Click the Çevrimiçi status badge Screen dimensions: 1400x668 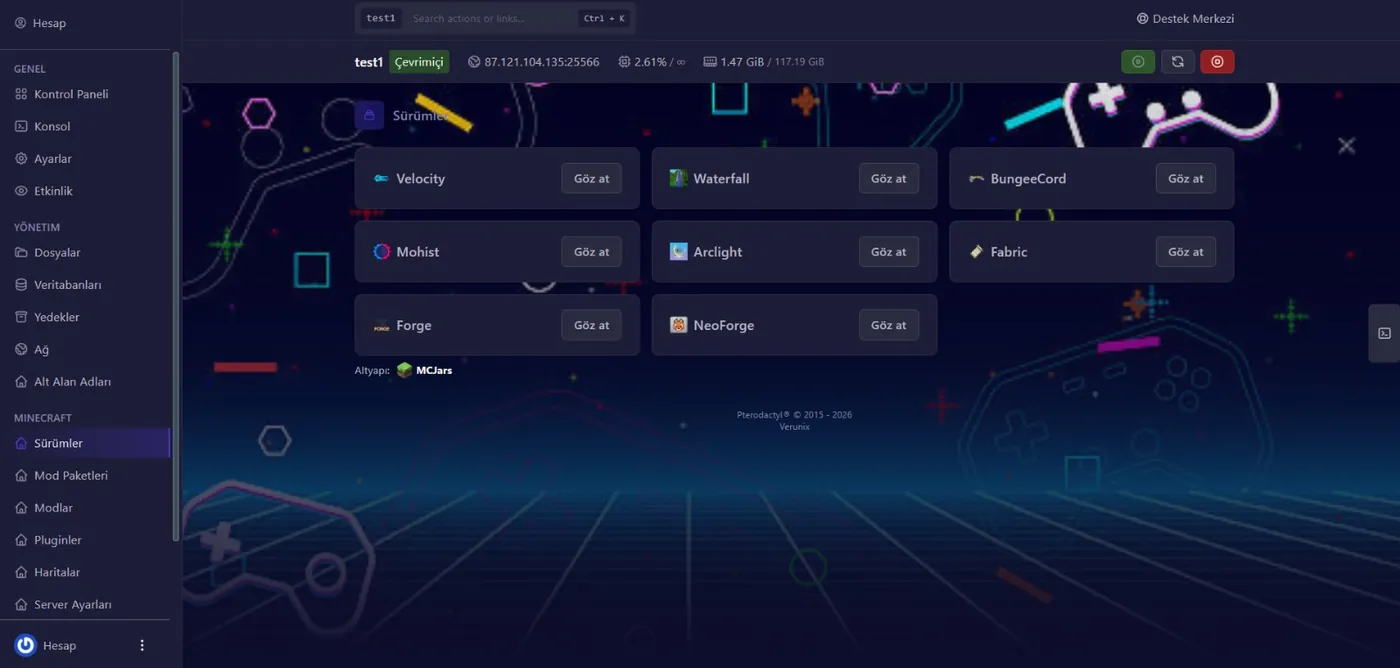pos(419,62)
